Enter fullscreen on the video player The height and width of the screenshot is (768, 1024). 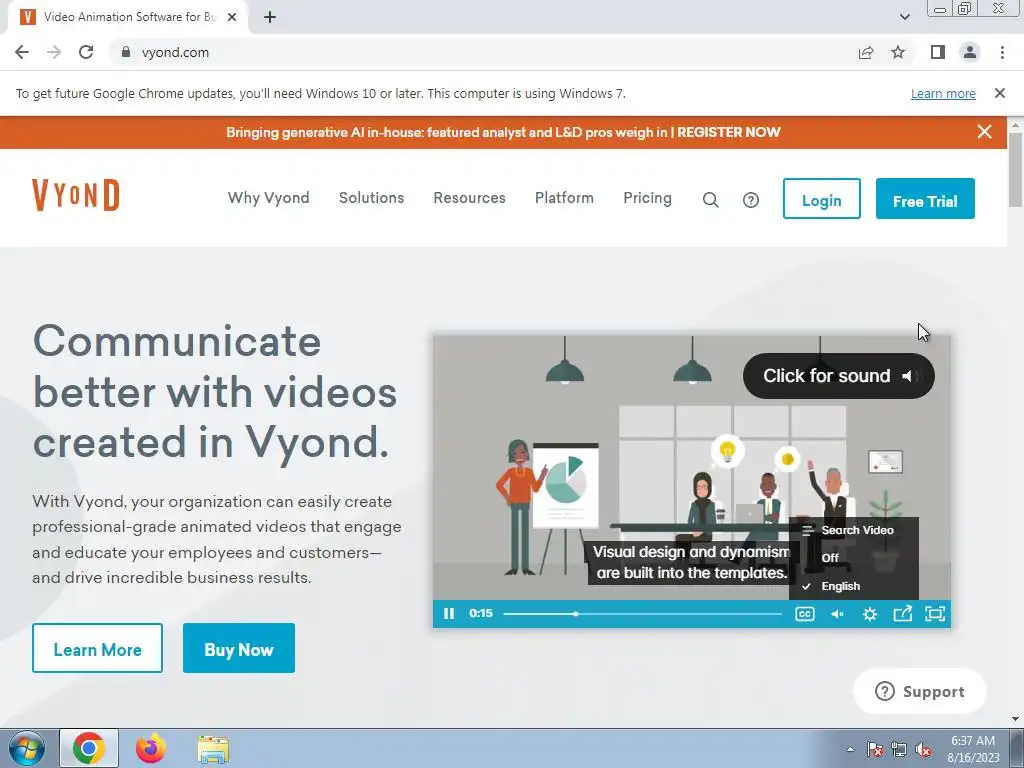(935, 614)
